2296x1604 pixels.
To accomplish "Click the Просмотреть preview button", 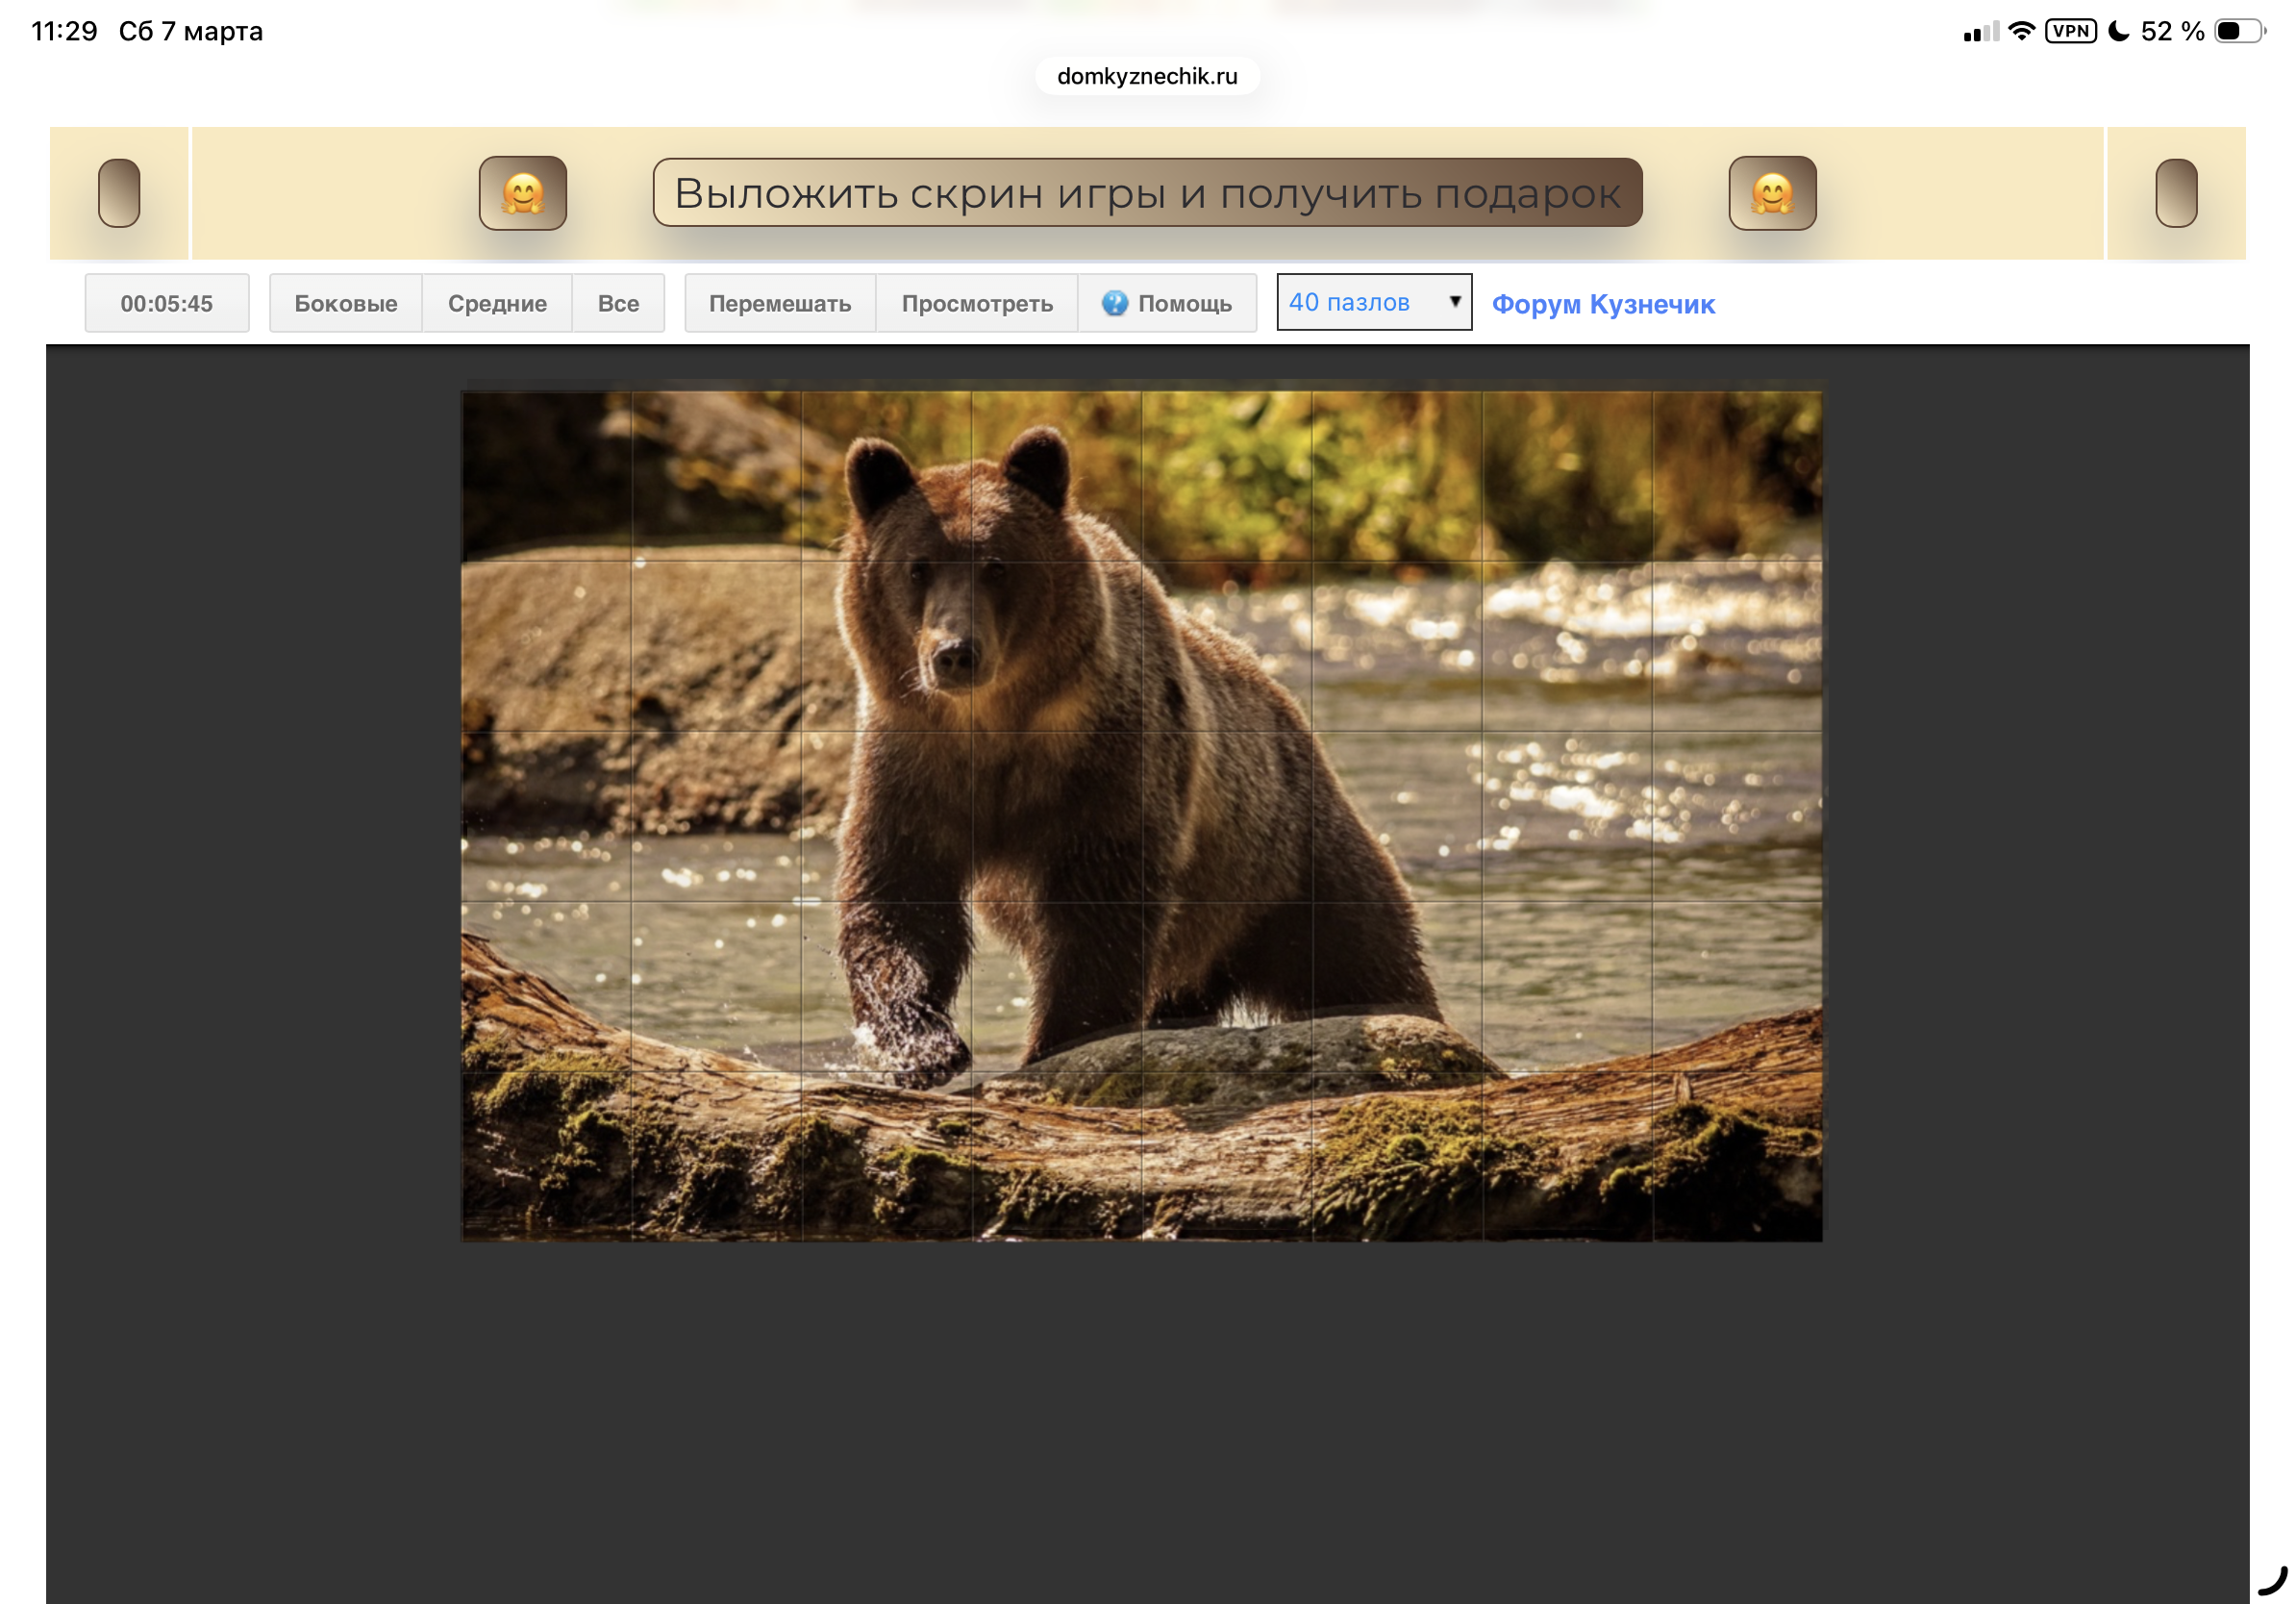I will (x=976, y=303).
